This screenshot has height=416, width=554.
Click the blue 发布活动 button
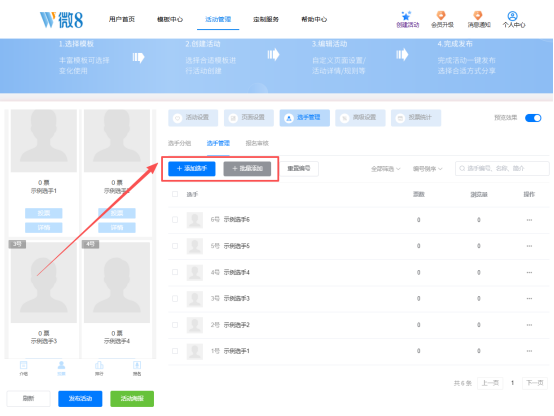point(80,399)
